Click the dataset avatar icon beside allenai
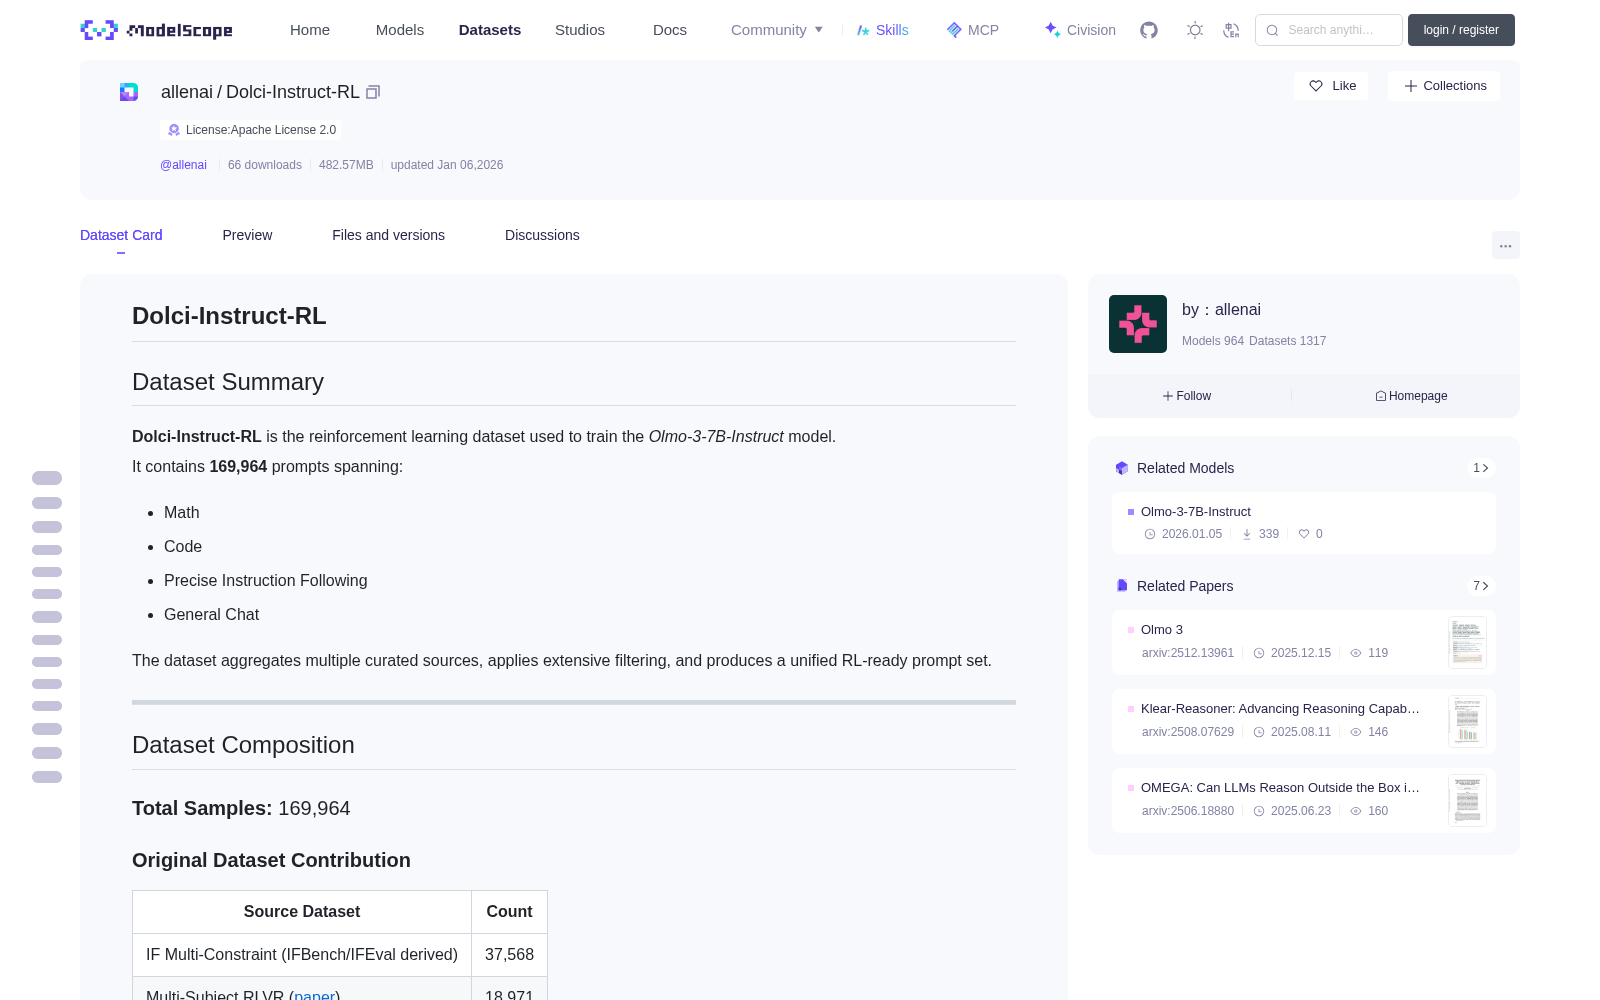Screen dimensions: 1600x1000 [129, 92]
